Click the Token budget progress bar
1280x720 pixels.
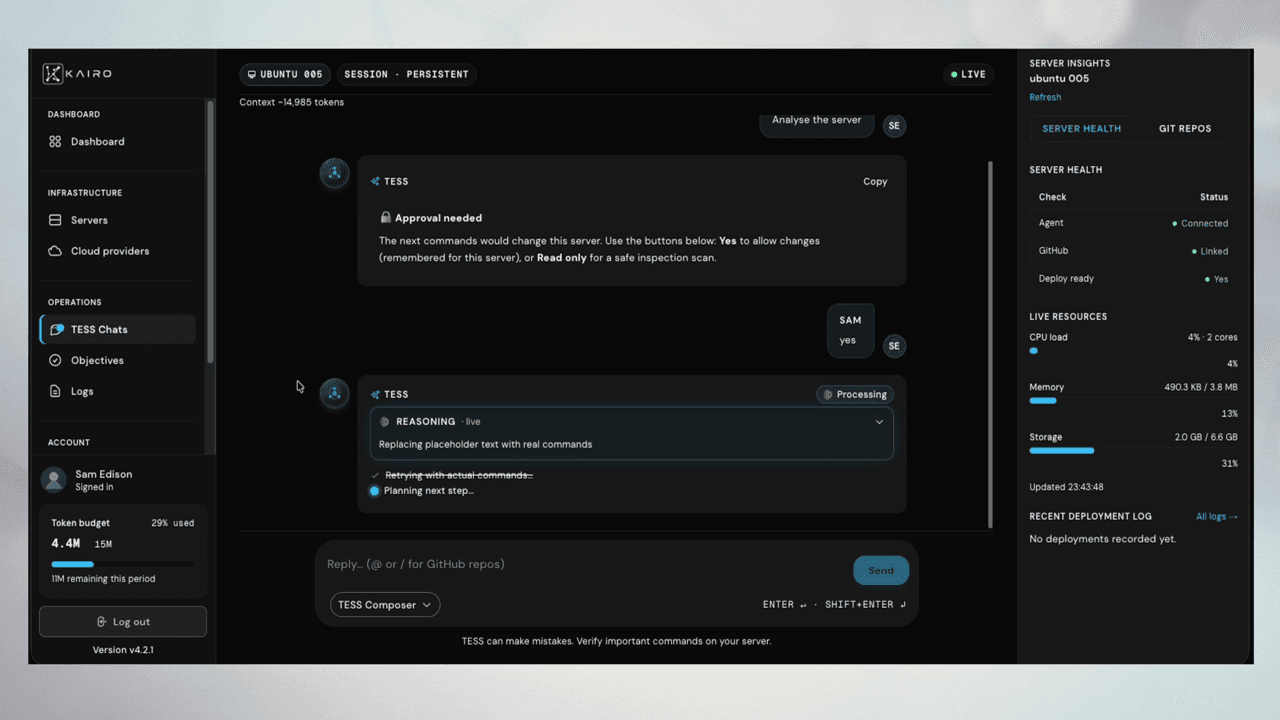tap(123, 564)
